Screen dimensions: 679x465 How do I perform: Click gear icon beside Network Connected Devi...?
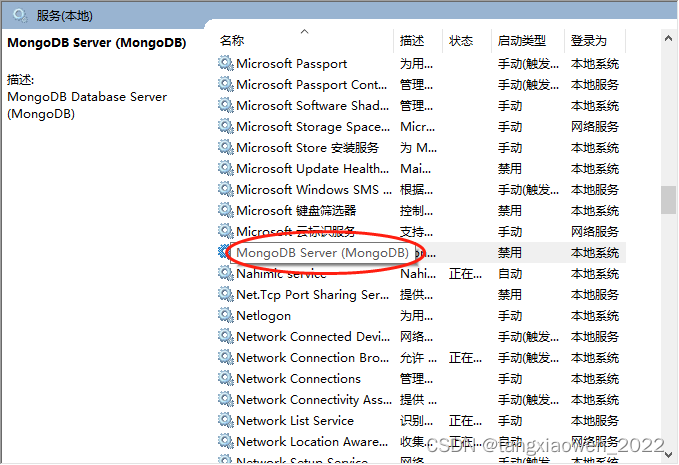pos(226,336)
